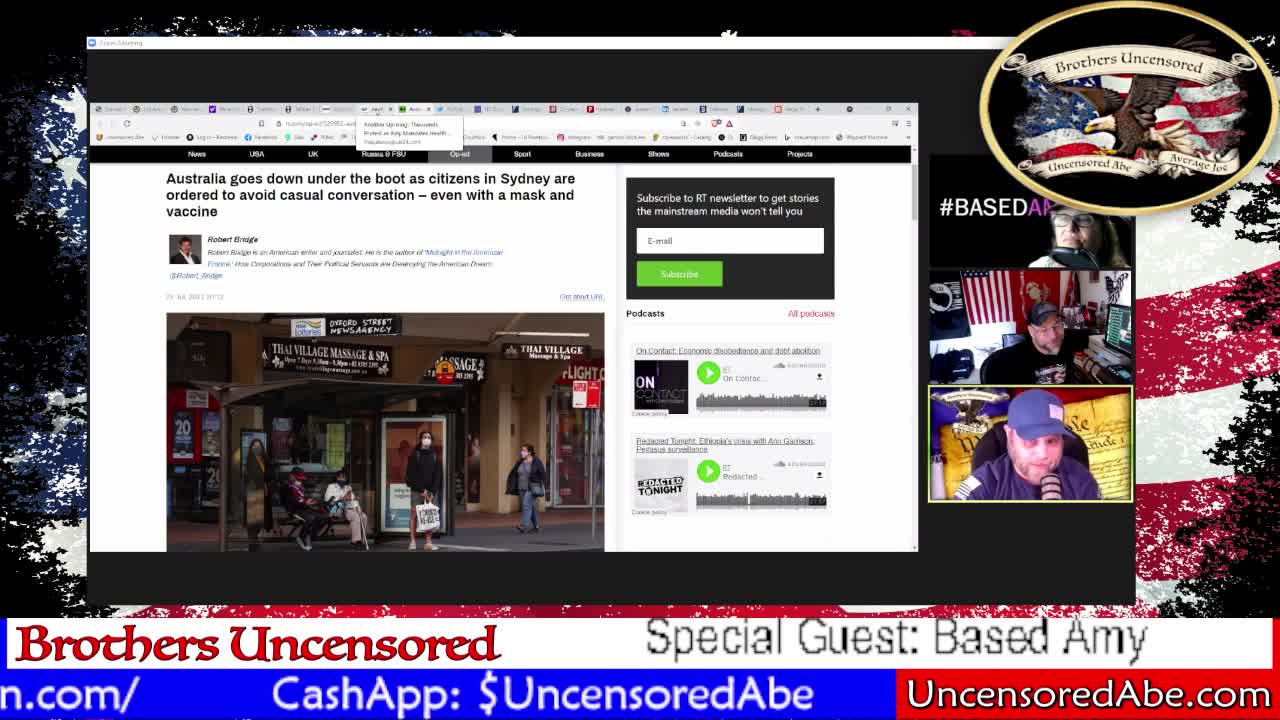Open a new browser tab with the plus icon

pos(818,108)
